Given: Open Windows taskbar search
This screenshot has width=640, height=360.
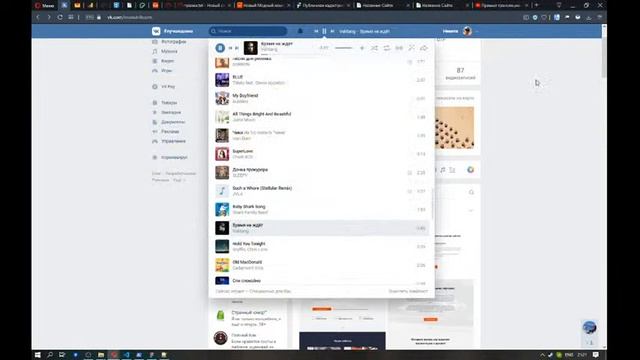Looking at the screenshot, I should pos(50,355).
